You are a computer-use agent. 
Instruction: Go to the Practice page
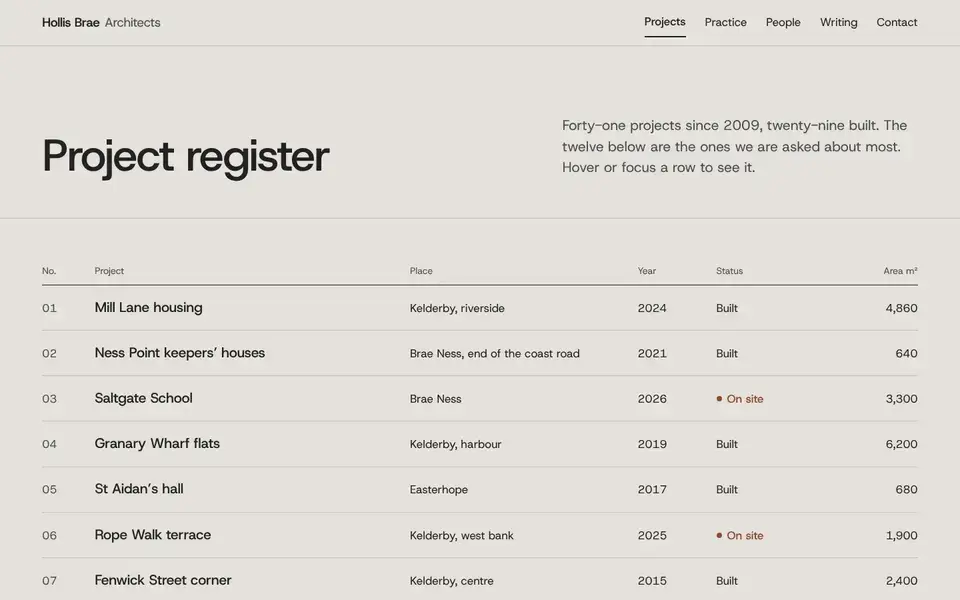[726, 22]
